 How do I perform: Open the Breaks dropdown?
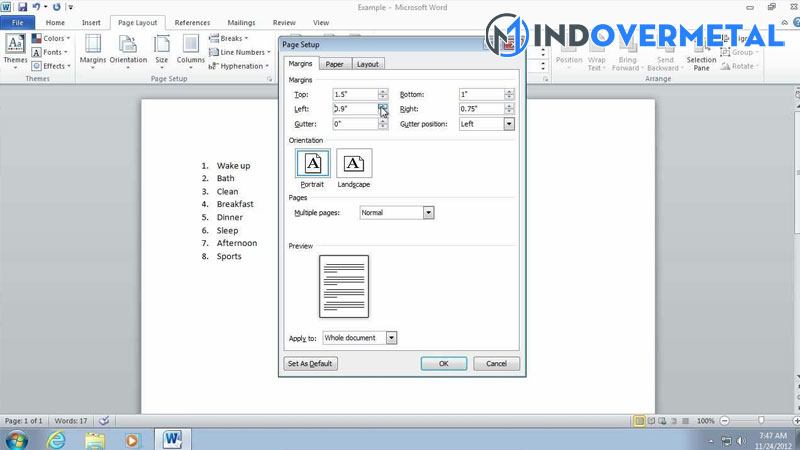tap(229, 38)
